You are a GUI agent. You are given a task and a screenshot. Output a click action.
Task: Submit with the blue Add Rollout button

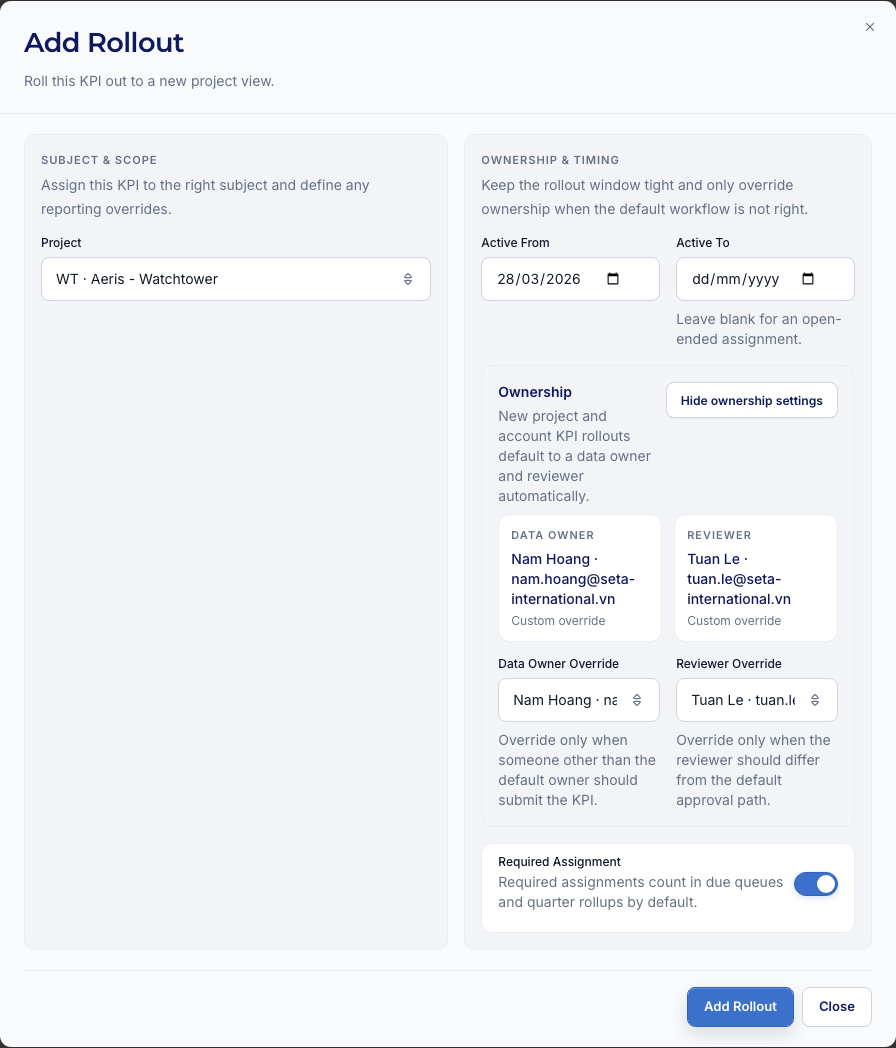740,1006
